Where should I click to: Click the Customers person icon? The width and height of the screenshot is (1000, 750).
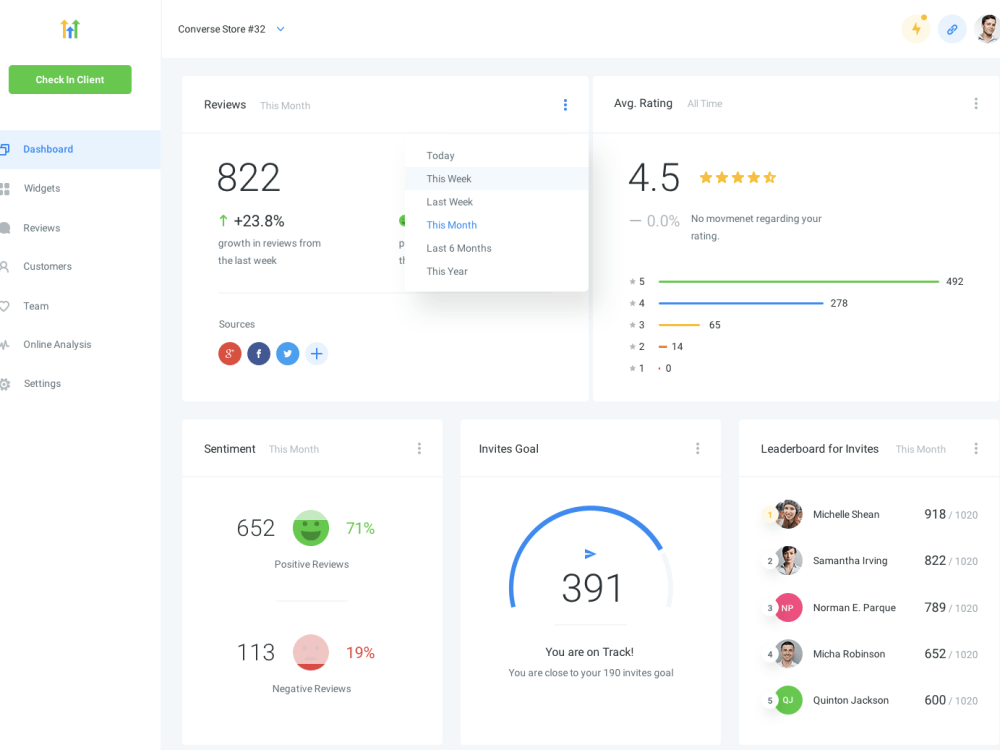click(4, 267)
